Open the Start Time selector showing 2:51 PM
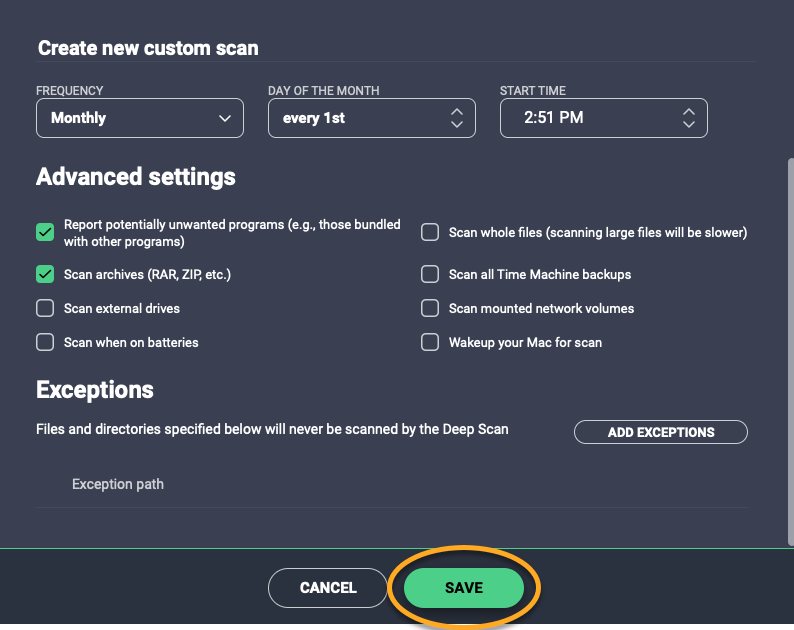794x630 pixels. 603,118
